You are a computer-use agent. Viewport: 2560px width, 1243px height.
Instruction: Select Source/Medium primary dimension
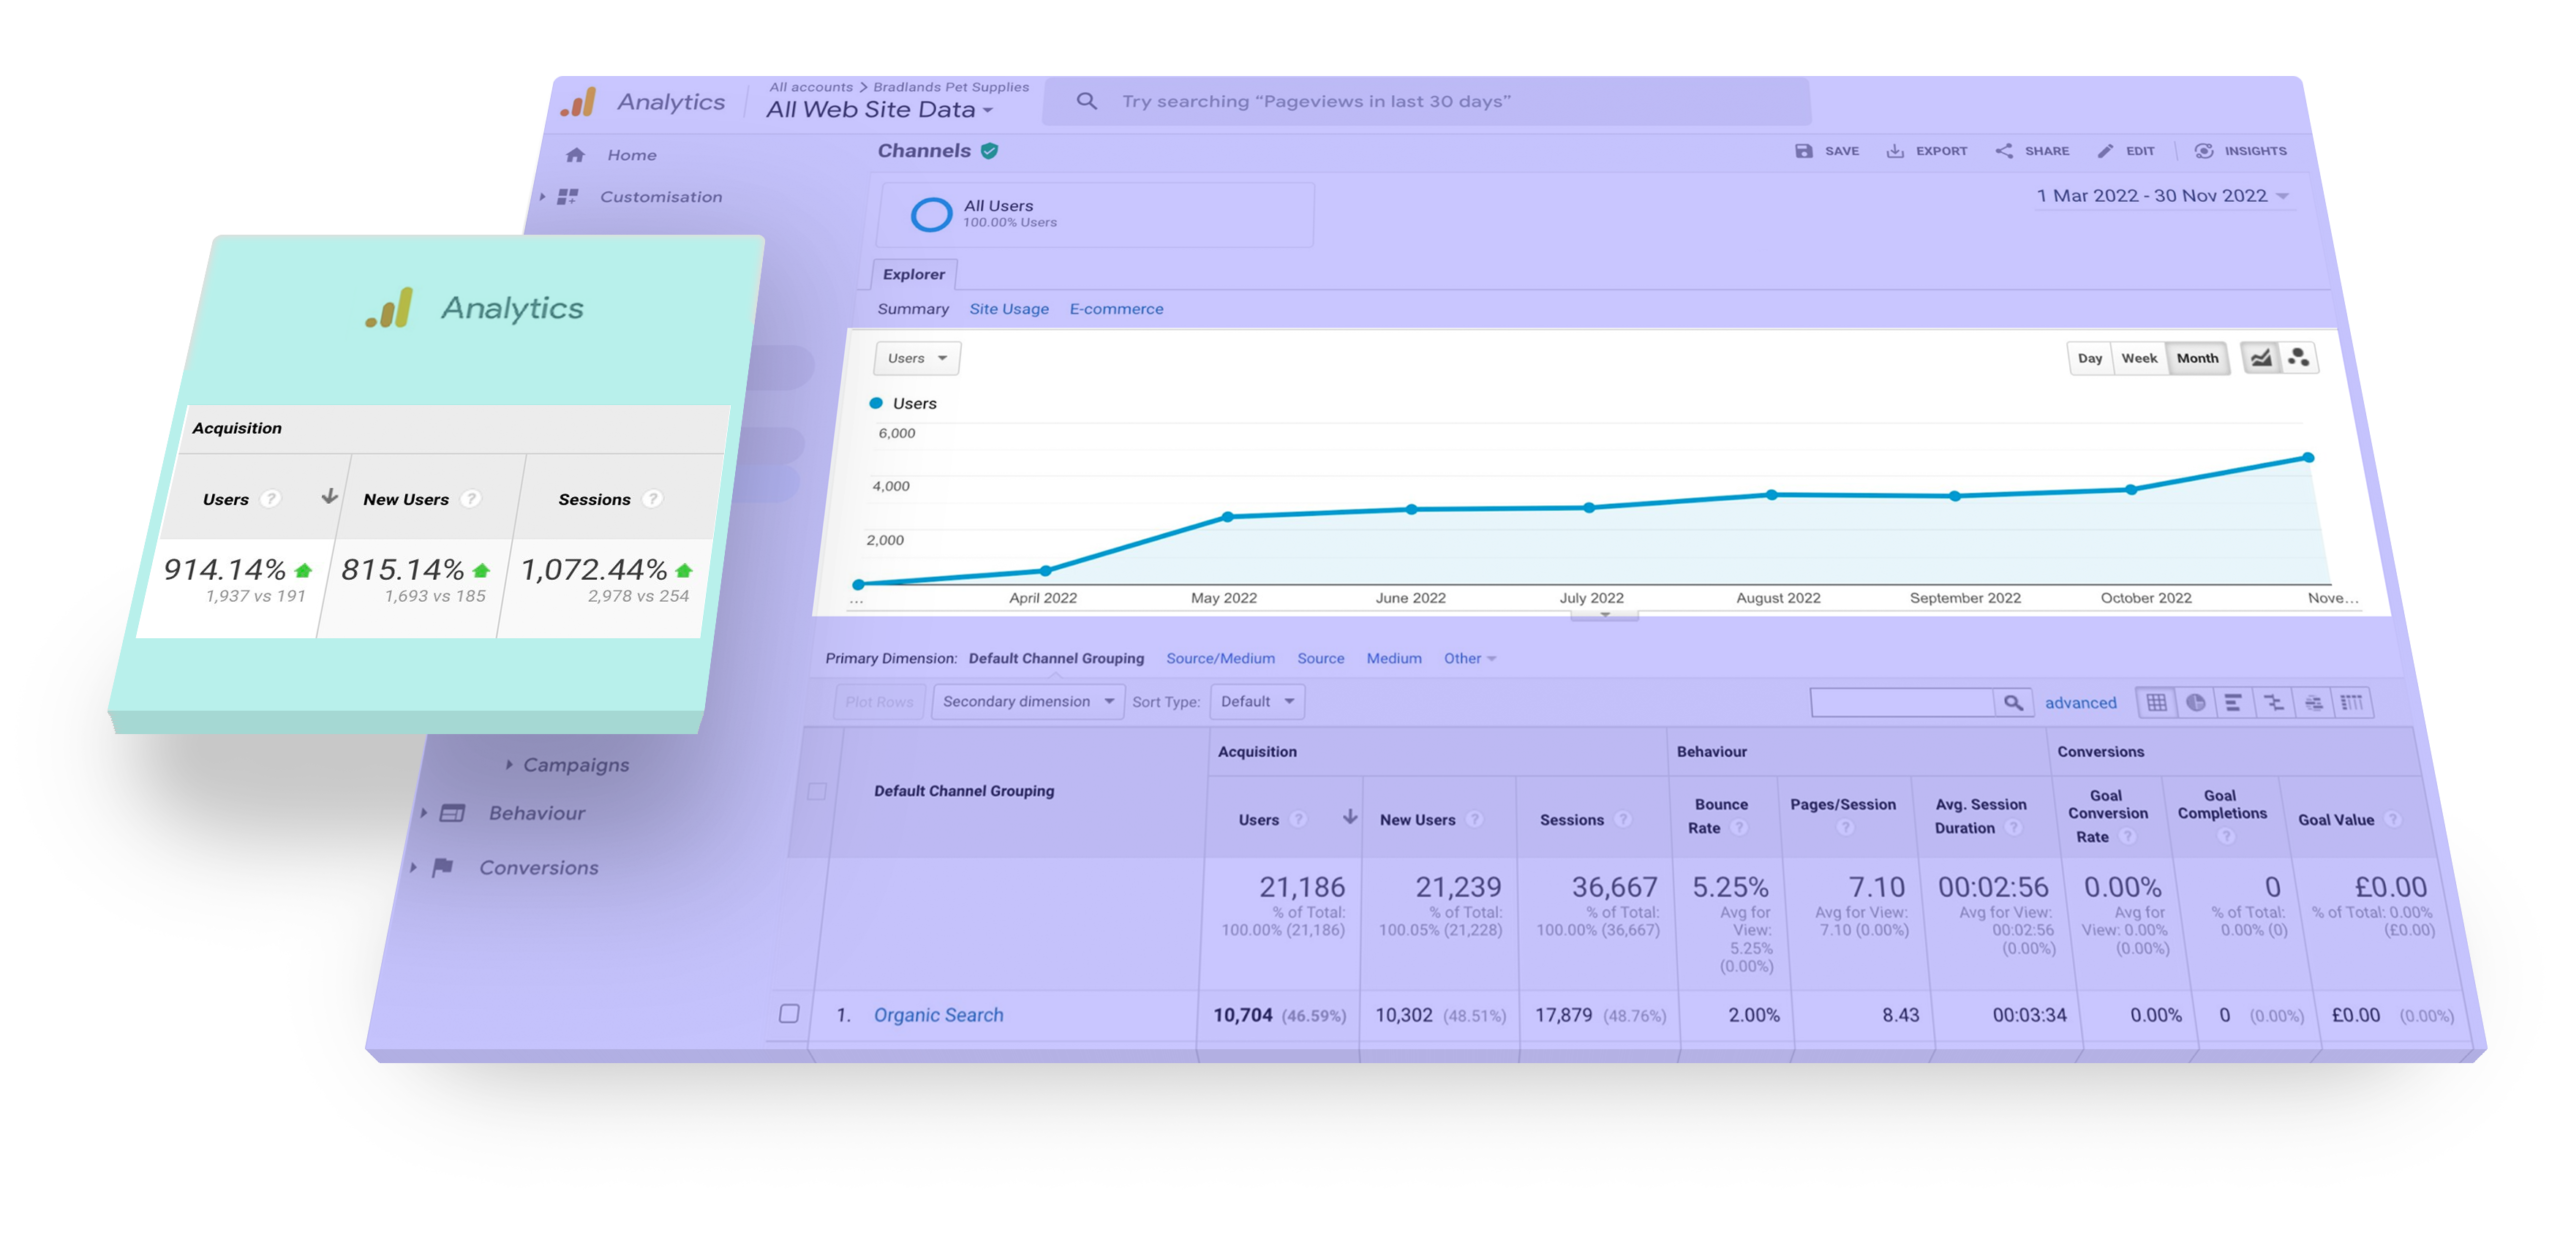tap(1219, 658)
